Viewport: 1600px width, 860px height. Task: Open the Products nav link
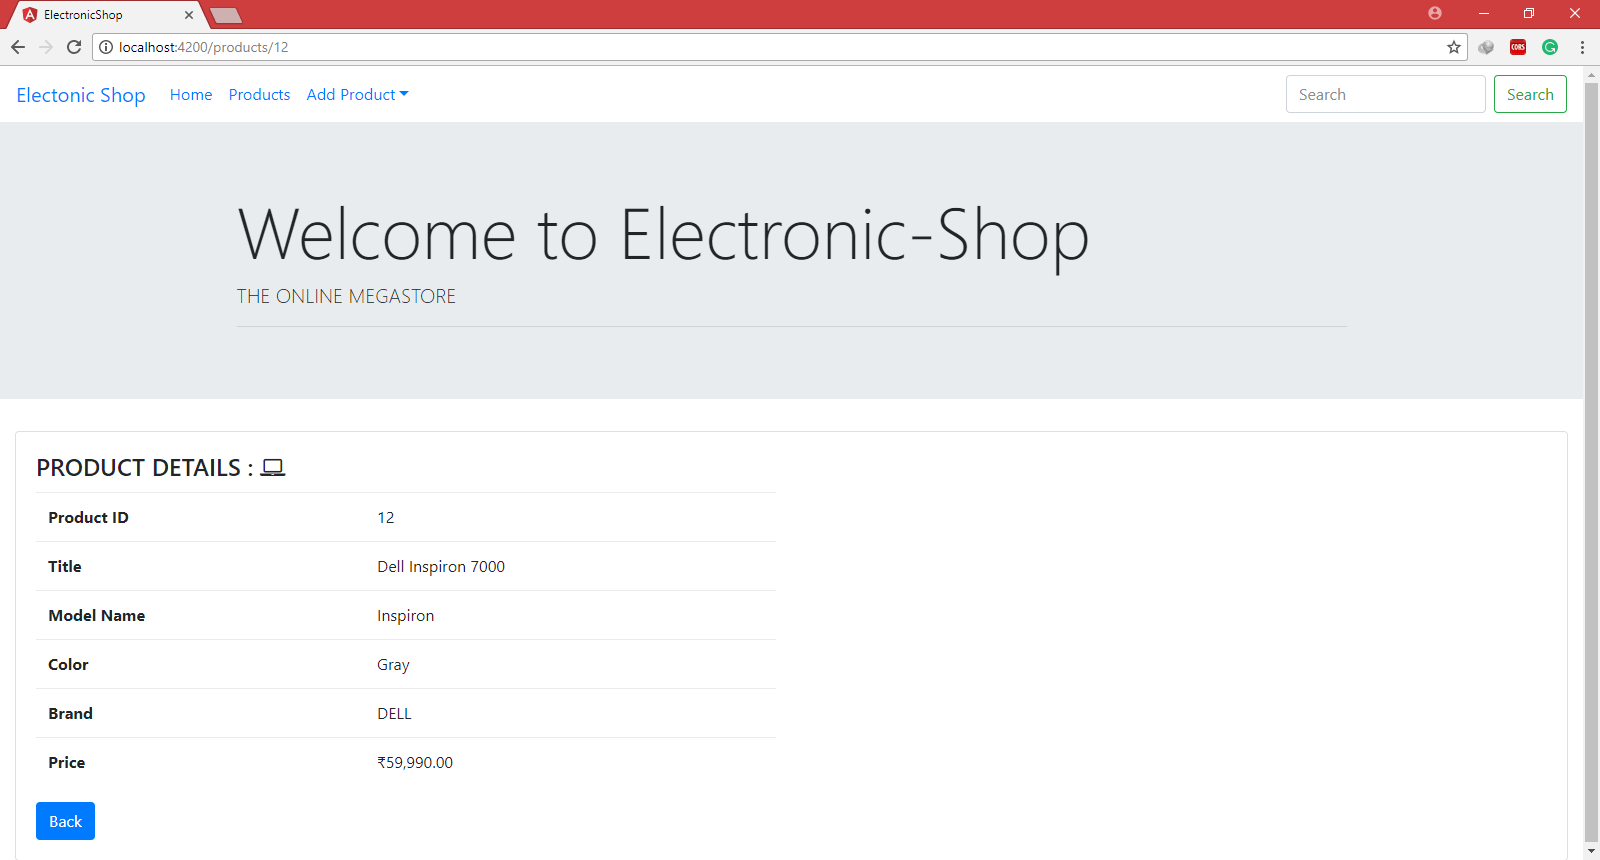[x=259, y=94]
